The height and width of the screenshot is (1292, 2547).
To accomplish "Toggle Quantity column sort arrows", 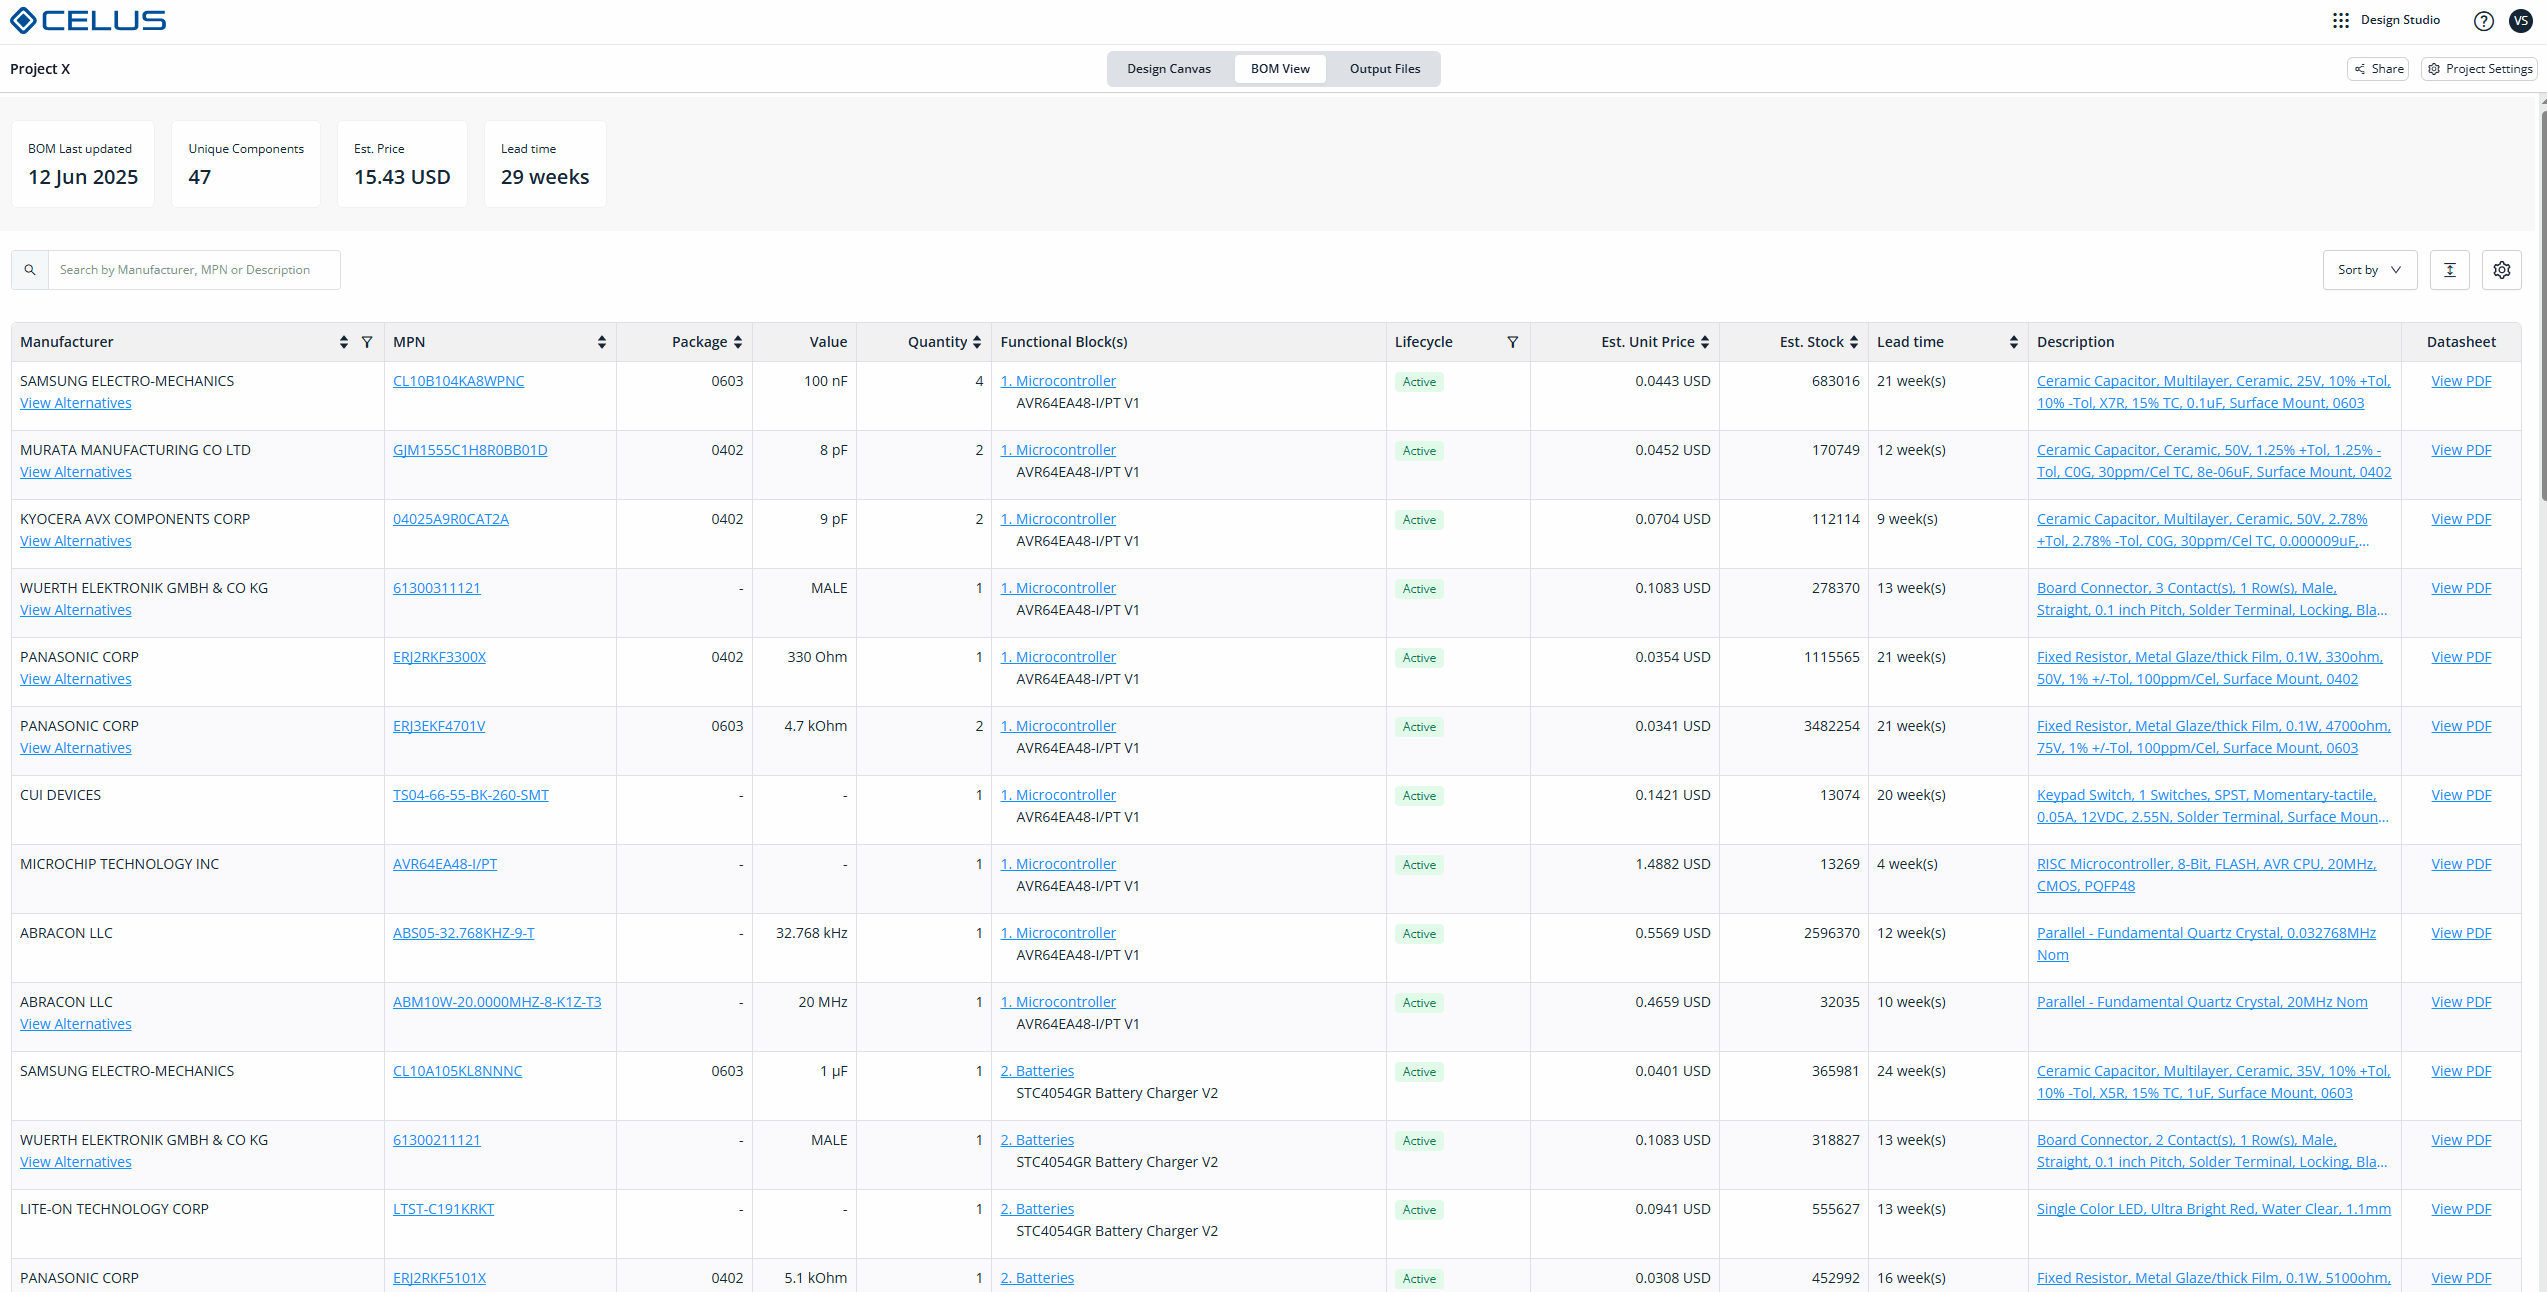I will (x=976, y=342).
